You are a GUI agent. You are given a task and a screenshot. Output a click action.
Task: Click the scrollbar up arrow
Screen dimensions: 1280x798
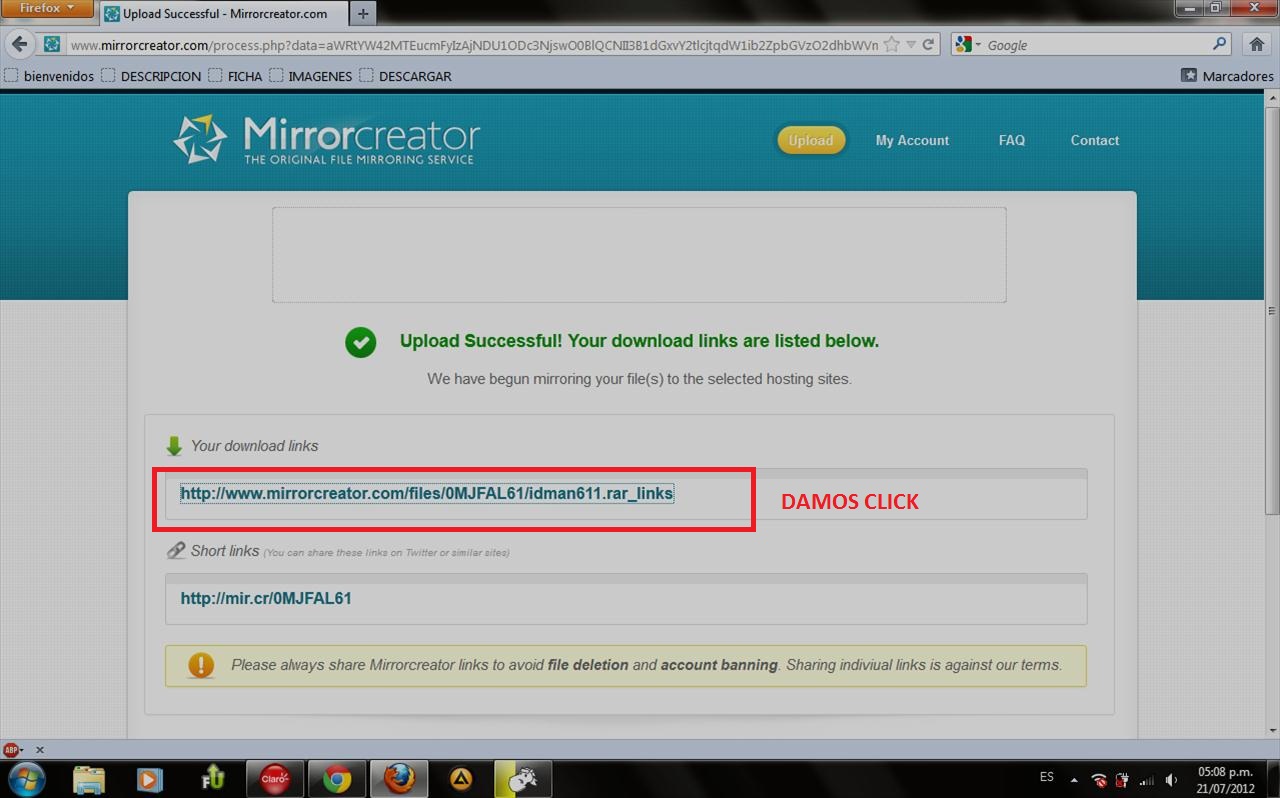1272,98
